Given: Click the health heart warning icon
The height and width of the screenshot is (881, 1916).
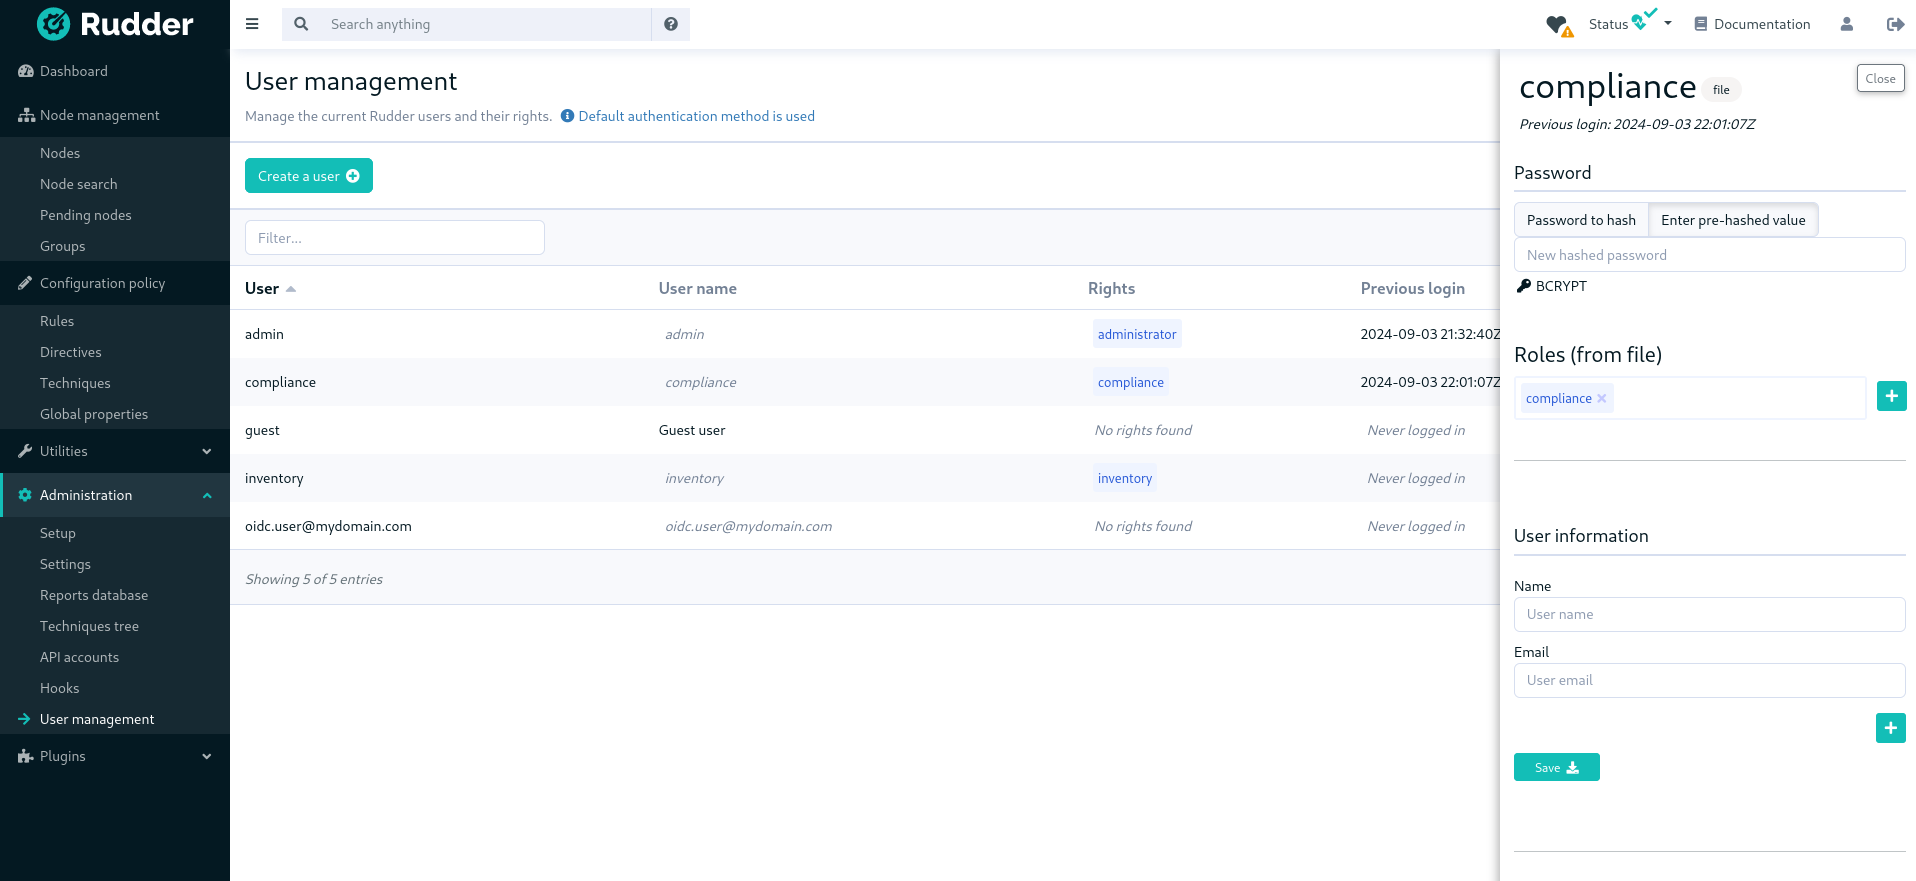Looking at the screenshot, I should 1558,25.
